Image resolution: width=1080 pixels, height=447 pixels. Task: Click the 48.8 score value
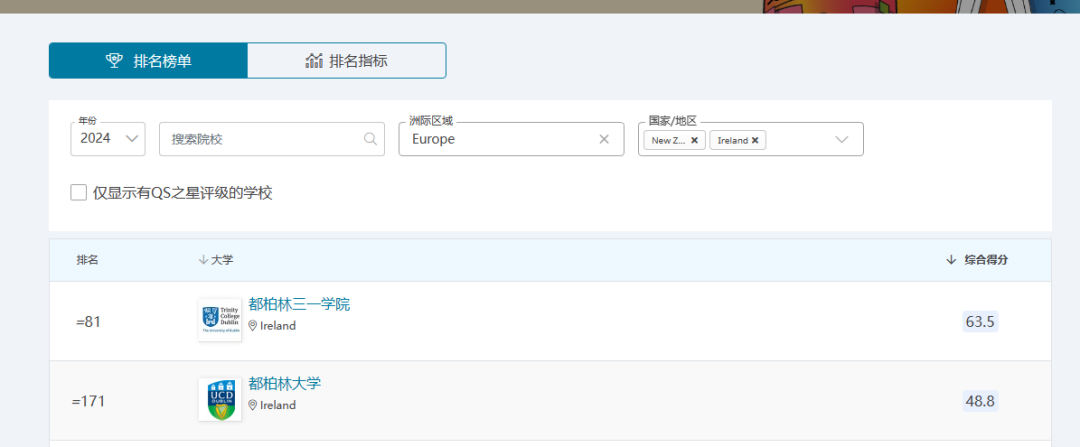[x=980, y=401]
